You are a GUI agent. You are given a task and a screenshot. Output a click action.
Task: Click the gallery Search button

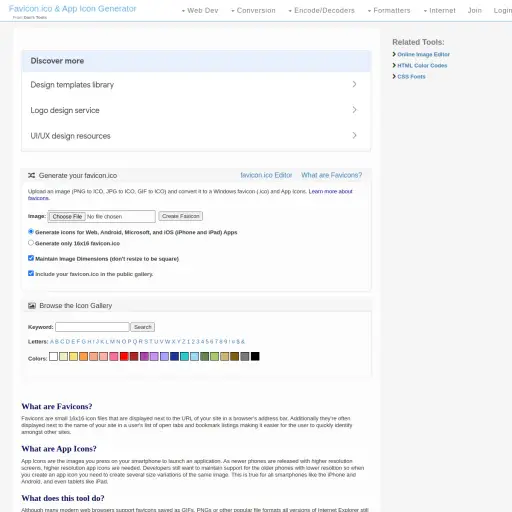click(x=143, y=327)
